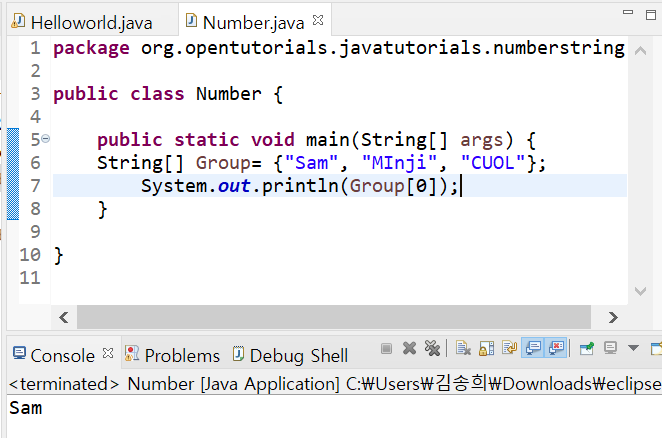This screenshot has height=438, width=662.
Task: Open the Display Selected Console dropdown arrow
Action: coord(633,348)
